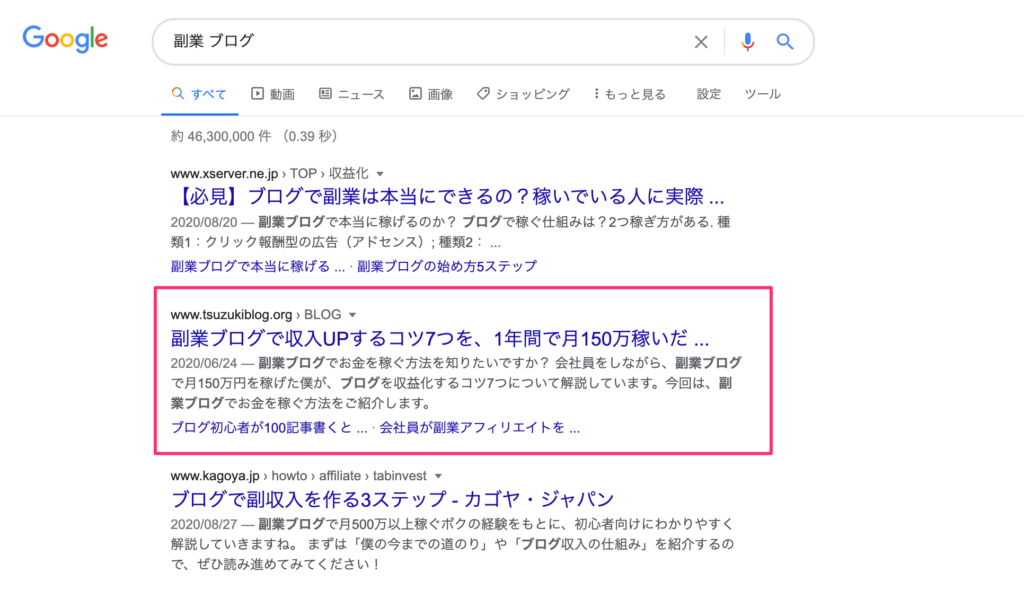Click the 2020/08/20 snippet text
Screen dimensions: 1024x599
pyautogui.click(x=204, y=222)
